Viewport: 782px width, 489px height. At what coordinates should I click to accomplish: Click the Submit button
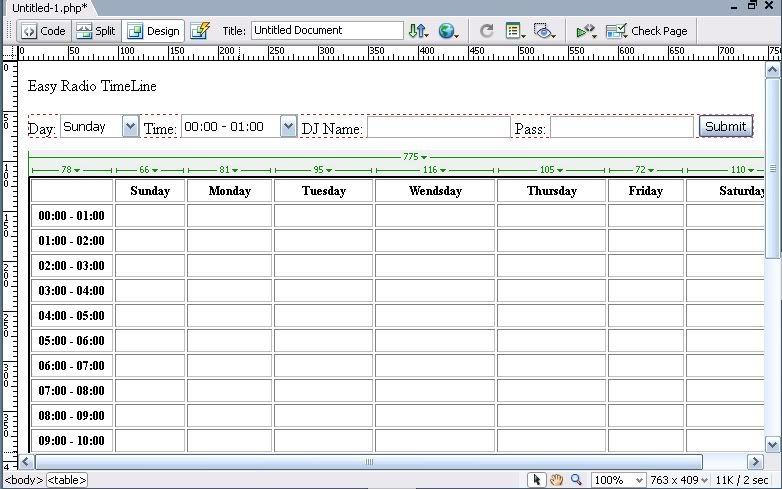pos(725,127)
